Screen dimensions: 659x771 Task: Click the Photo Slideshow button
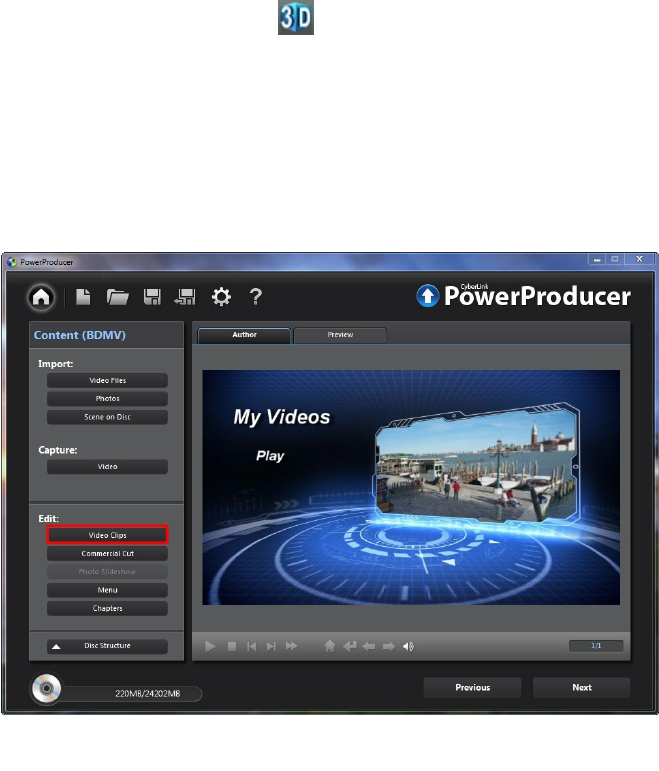(107, 572)
